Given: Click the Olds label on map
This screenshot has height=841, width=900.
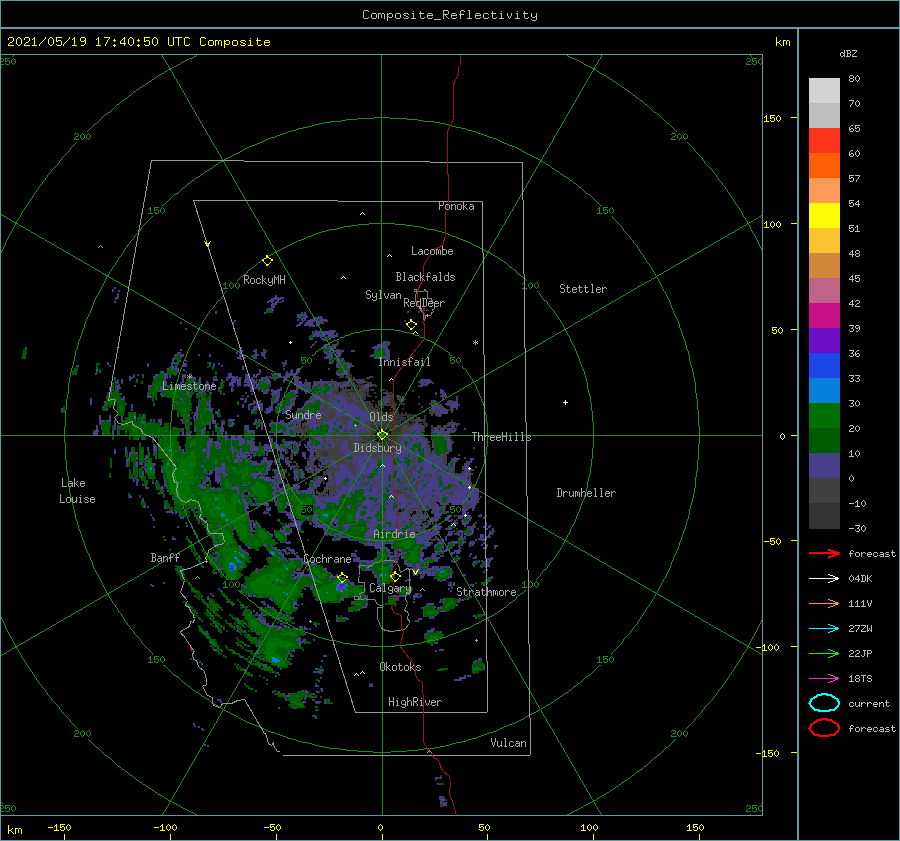Looking at the screenshot, I should tap(381, 417).
